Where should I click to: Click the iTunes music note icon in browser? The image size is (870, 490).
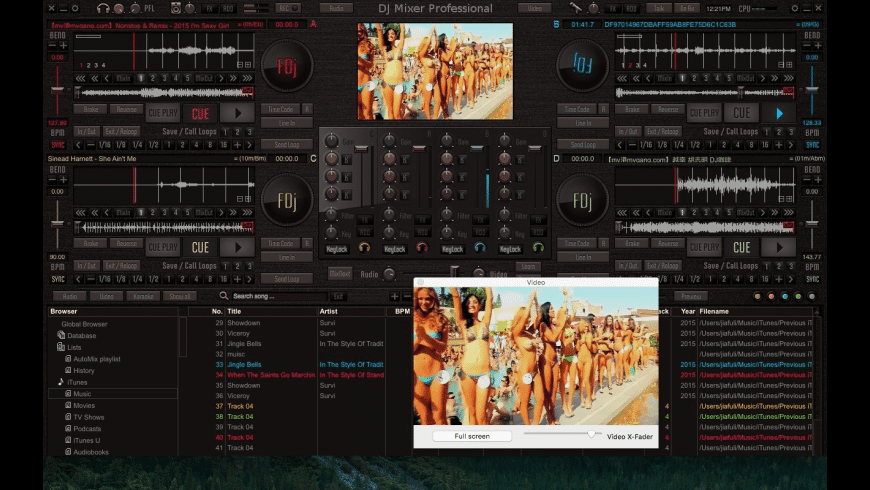pyautogui.click(x=60, y=382)
